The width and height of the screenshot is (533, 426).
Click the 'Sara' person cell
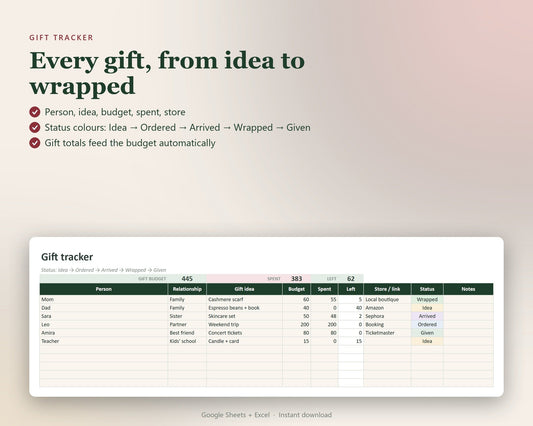pyautogui.click(x=104, y=316)
